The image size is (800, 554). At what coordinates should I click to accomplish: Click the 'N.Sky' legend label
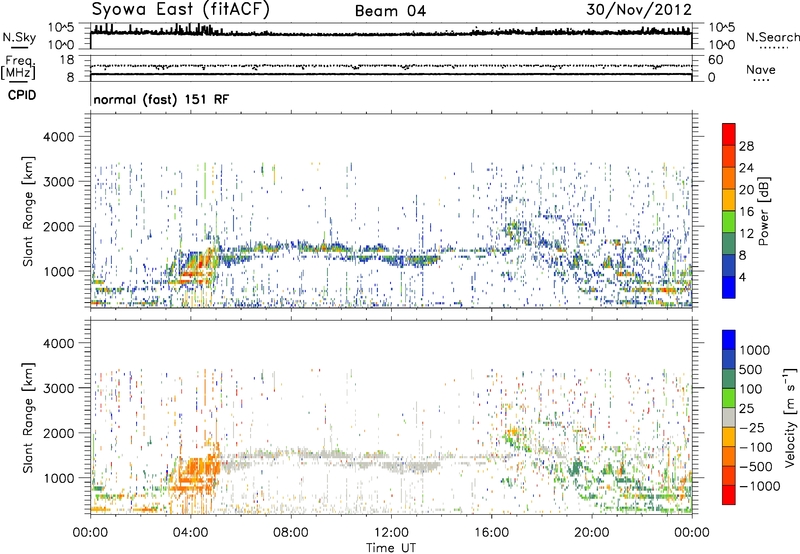click(x=19, y=37)
